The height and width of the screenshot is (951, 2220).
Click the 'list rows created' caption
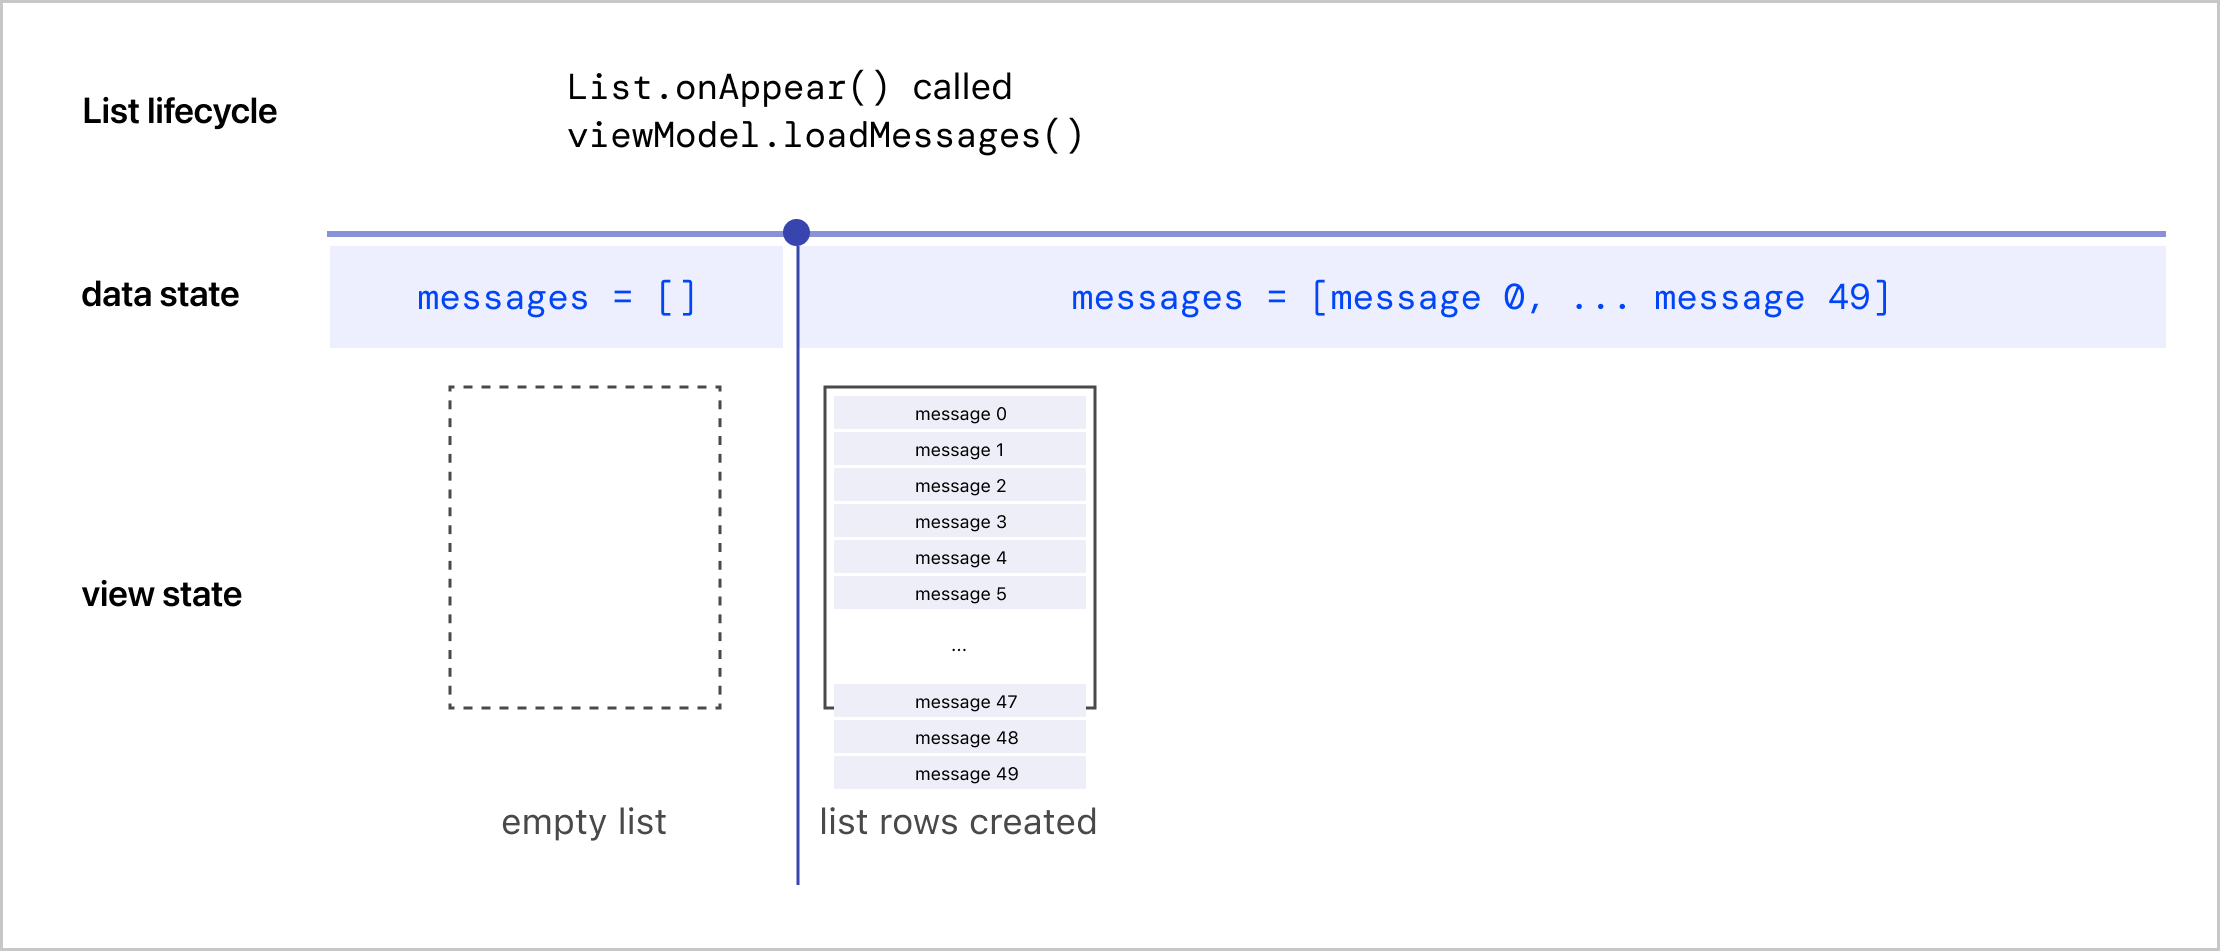click(958, 822)
